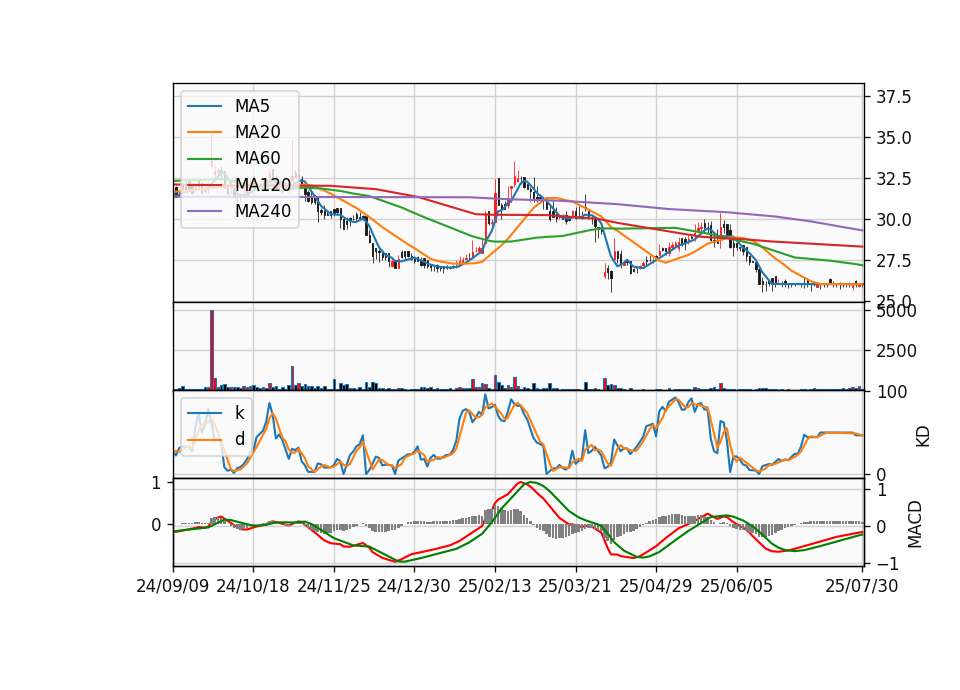The height and width of the screenshot is (690, 960).
Task: Click the MA20 legend label
Action: [257, 132]
